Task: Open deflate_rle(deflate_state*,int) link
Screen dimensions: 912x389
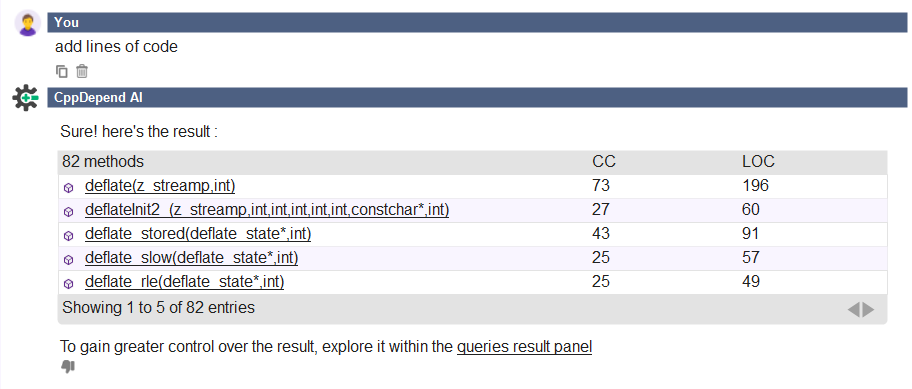Action: (x=184, y=281)
